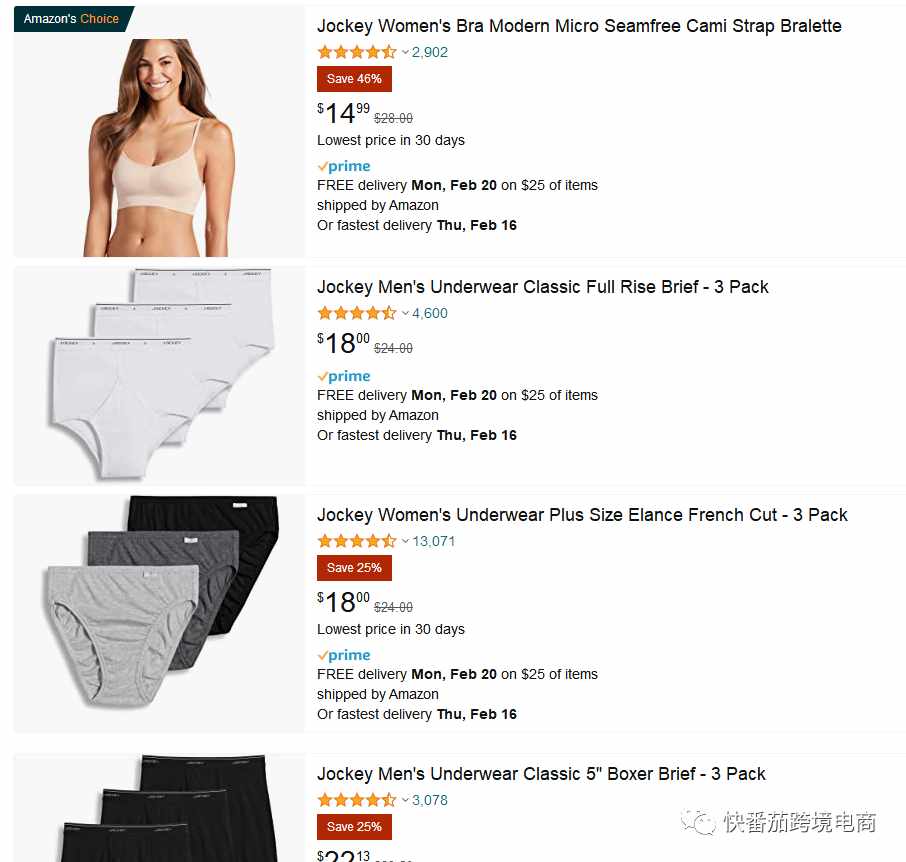Expand rating chevron next to 3,078 reviews
906x862 pixels.
tap(405, 801)
